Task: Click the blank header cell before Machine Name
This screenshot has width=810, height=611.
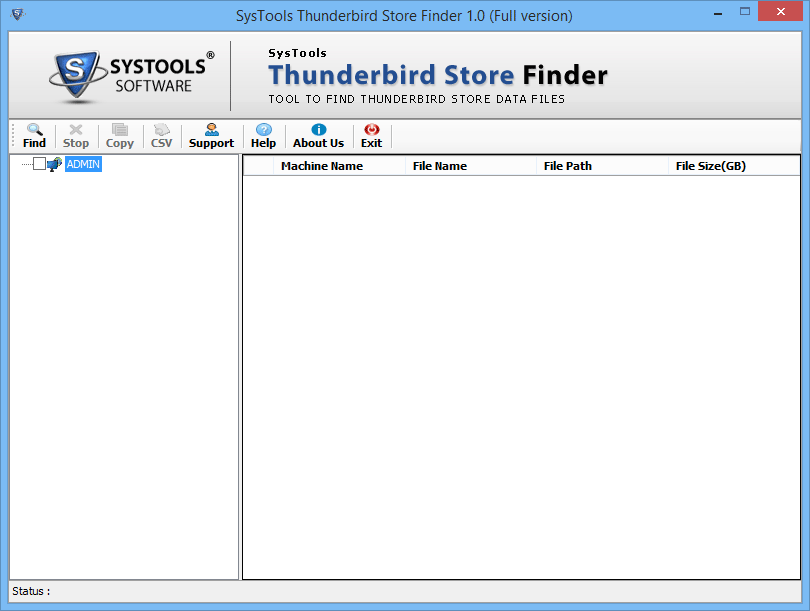Action: click(258, 166)
